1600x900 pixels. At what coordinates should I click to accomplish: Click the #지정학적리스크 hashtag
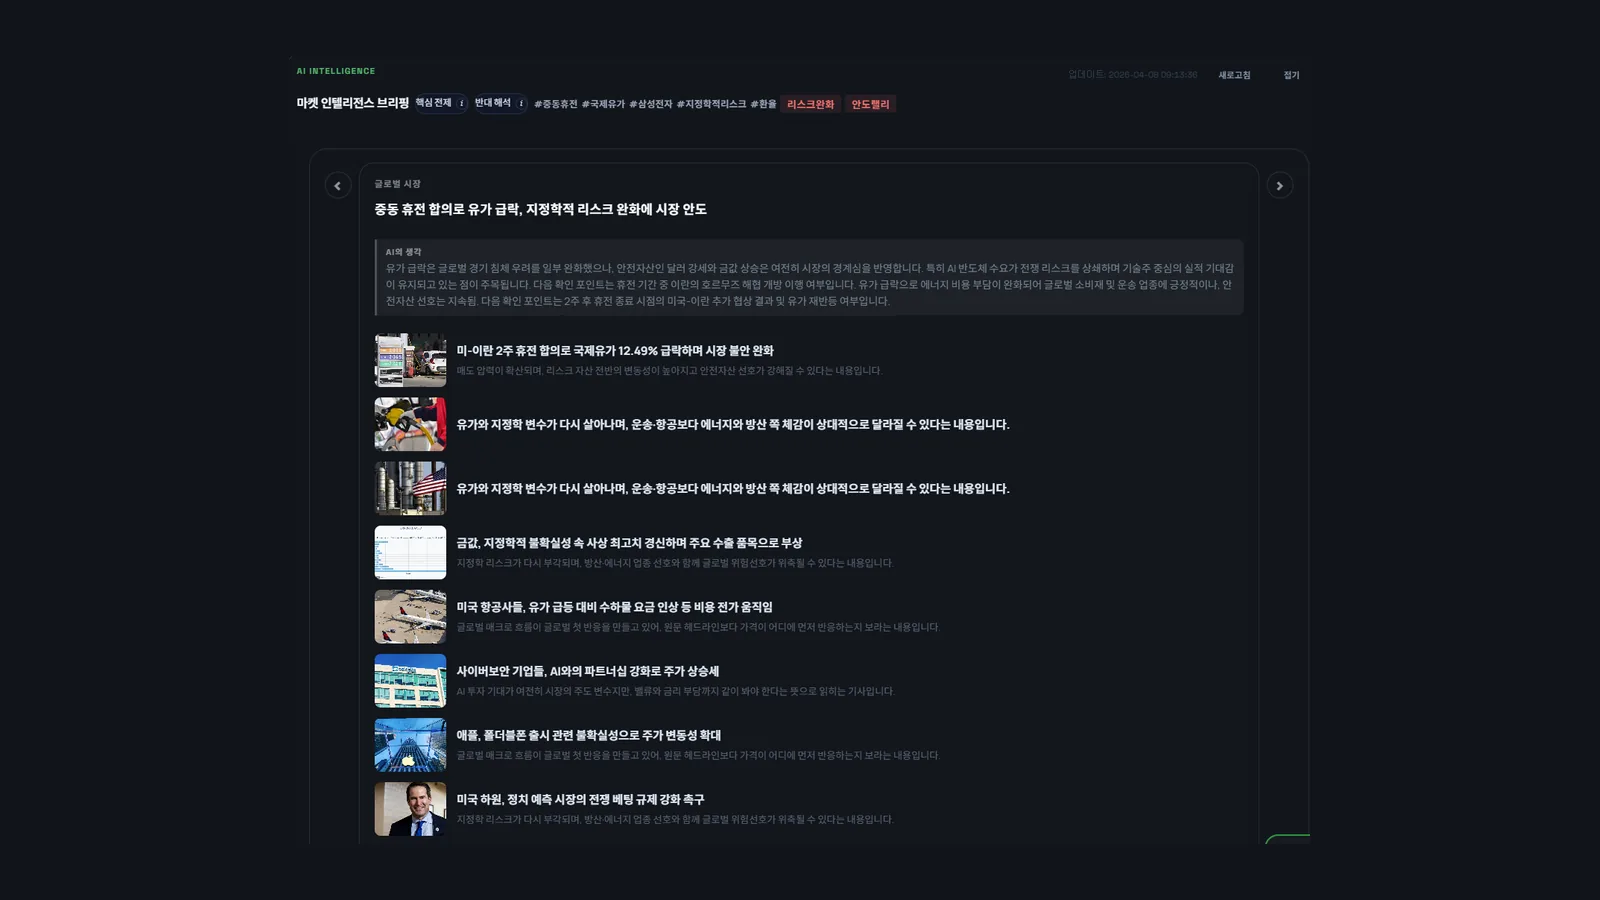coord(711,104)
